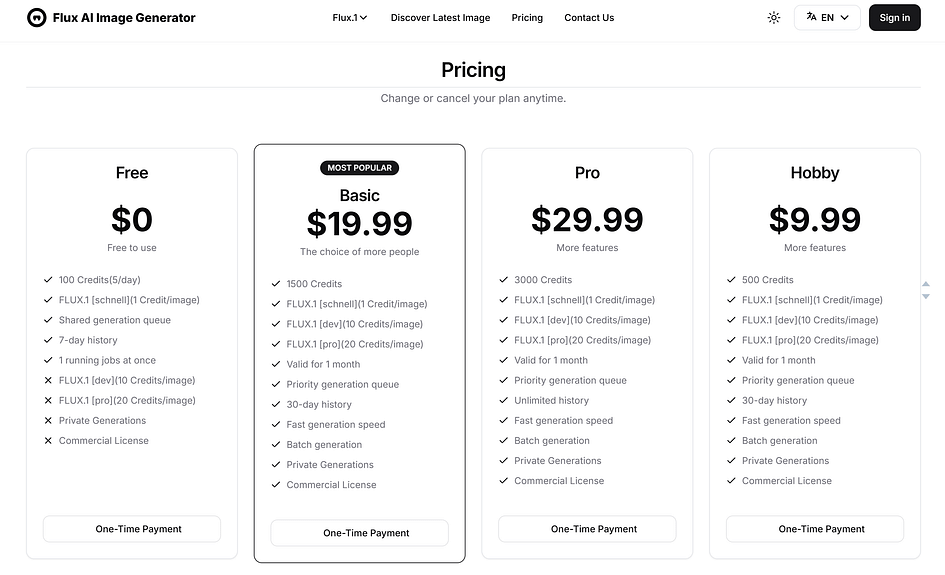Image resolution: width=945 pixels, height=575 pixels.
Task: Choose One-Time Payment for Hobby plan
Action: click(815, 529)
